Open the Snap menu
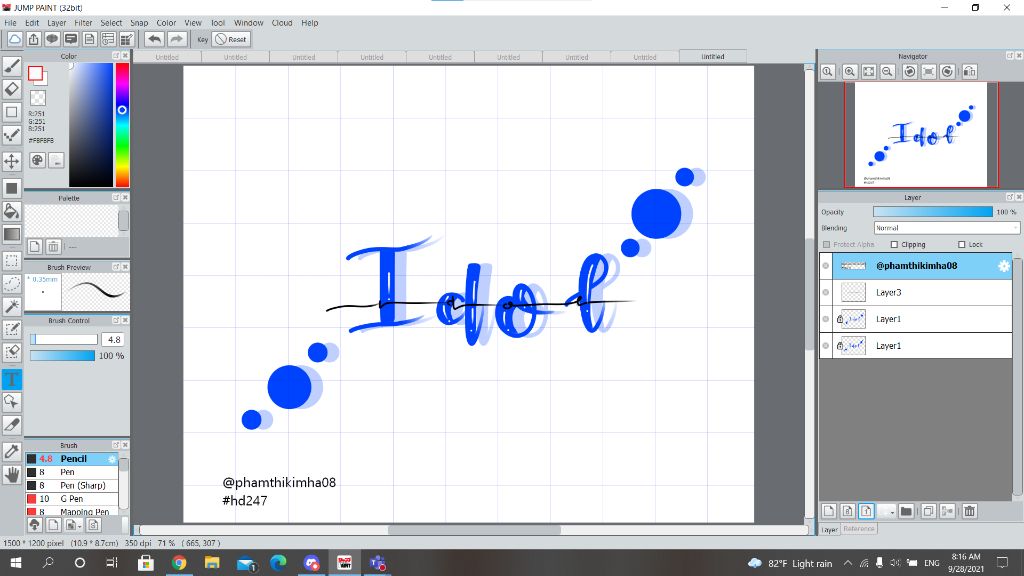Viewport: 1024px width, 576px height. click(x=139, y=23)
